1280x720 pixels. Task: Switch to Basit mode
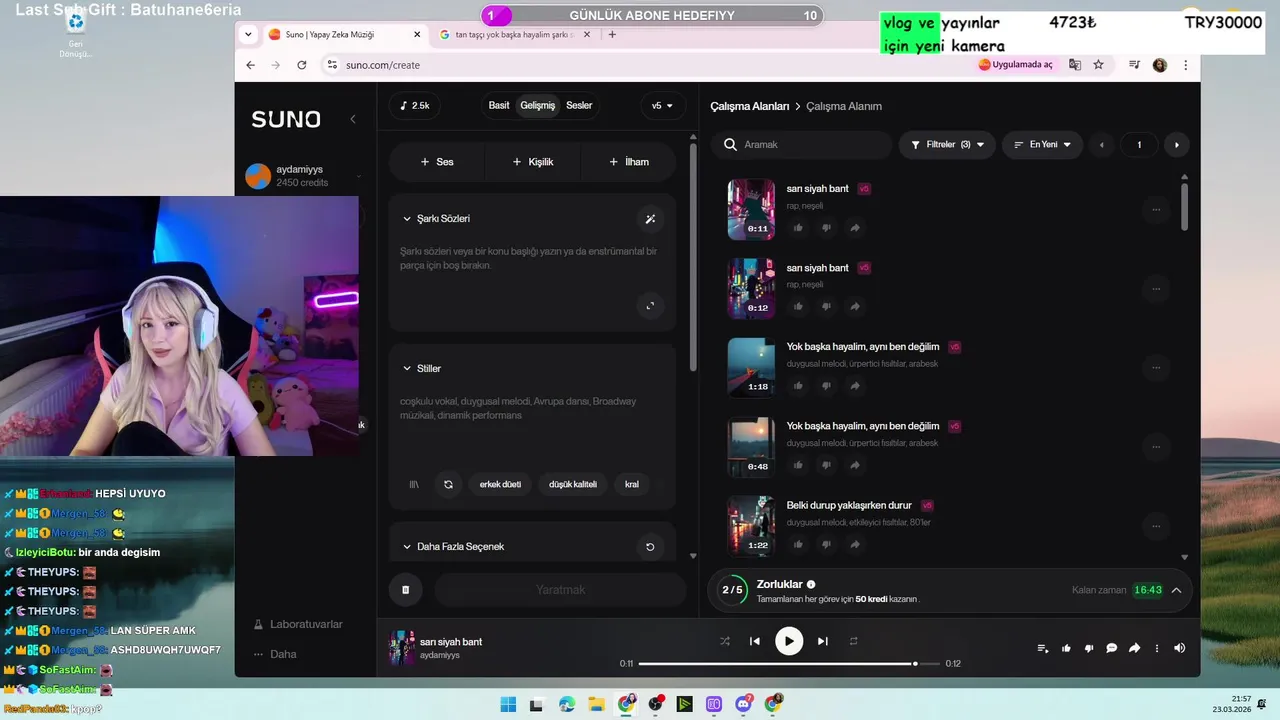pyautogui.click(x=499, y=105)
